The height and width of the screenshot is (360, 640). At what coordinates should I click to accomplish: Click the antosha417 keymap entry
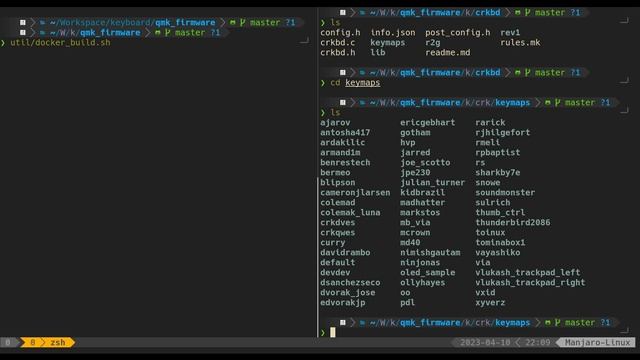pyautogui.click(x=345, y=133)
